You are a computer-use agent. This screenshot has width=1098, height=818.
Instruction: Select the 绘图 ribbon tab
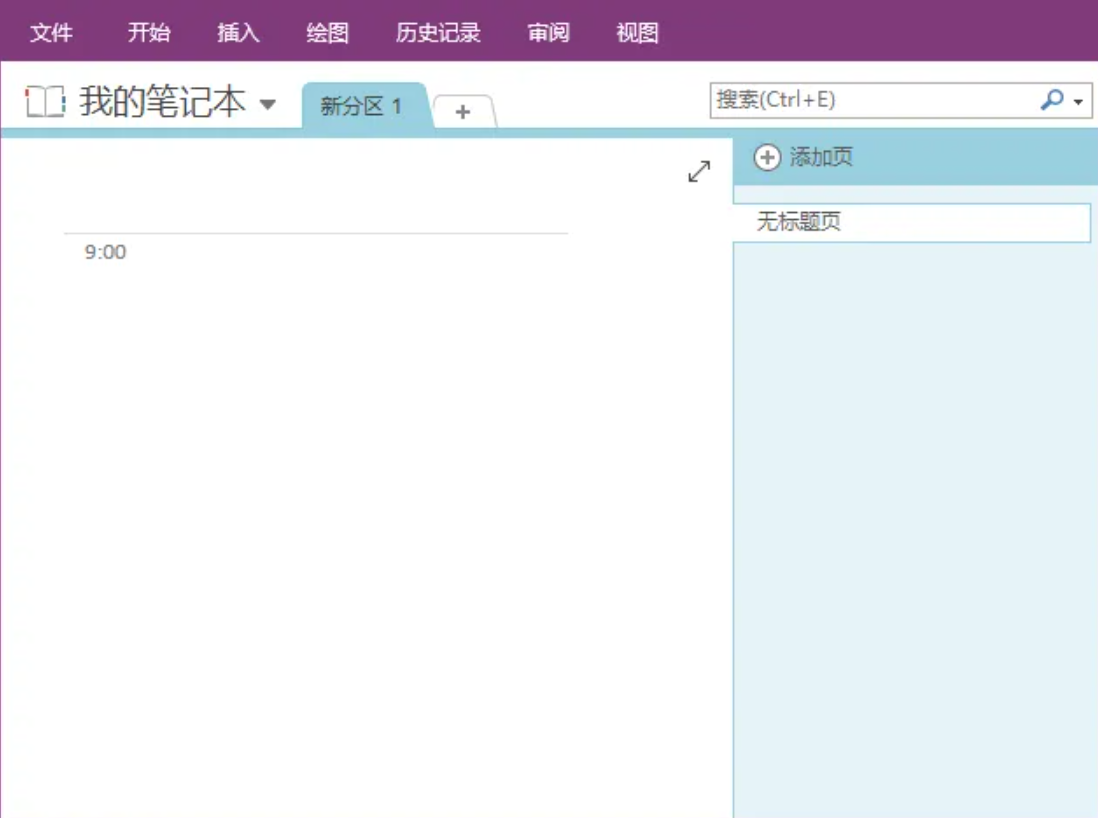pyautogui.click(x=327, y=32)
